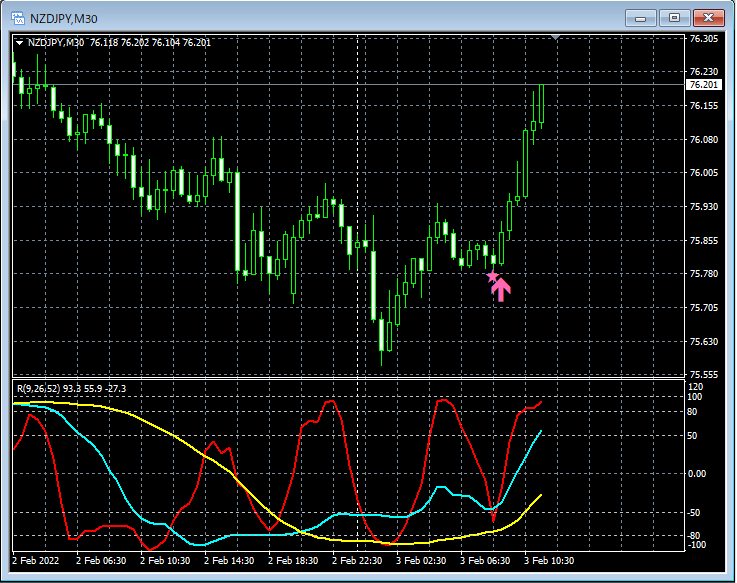Click the 76.201 current price label
The width and height of the screenshot is (737, 583).
click(x=703, y=85)
